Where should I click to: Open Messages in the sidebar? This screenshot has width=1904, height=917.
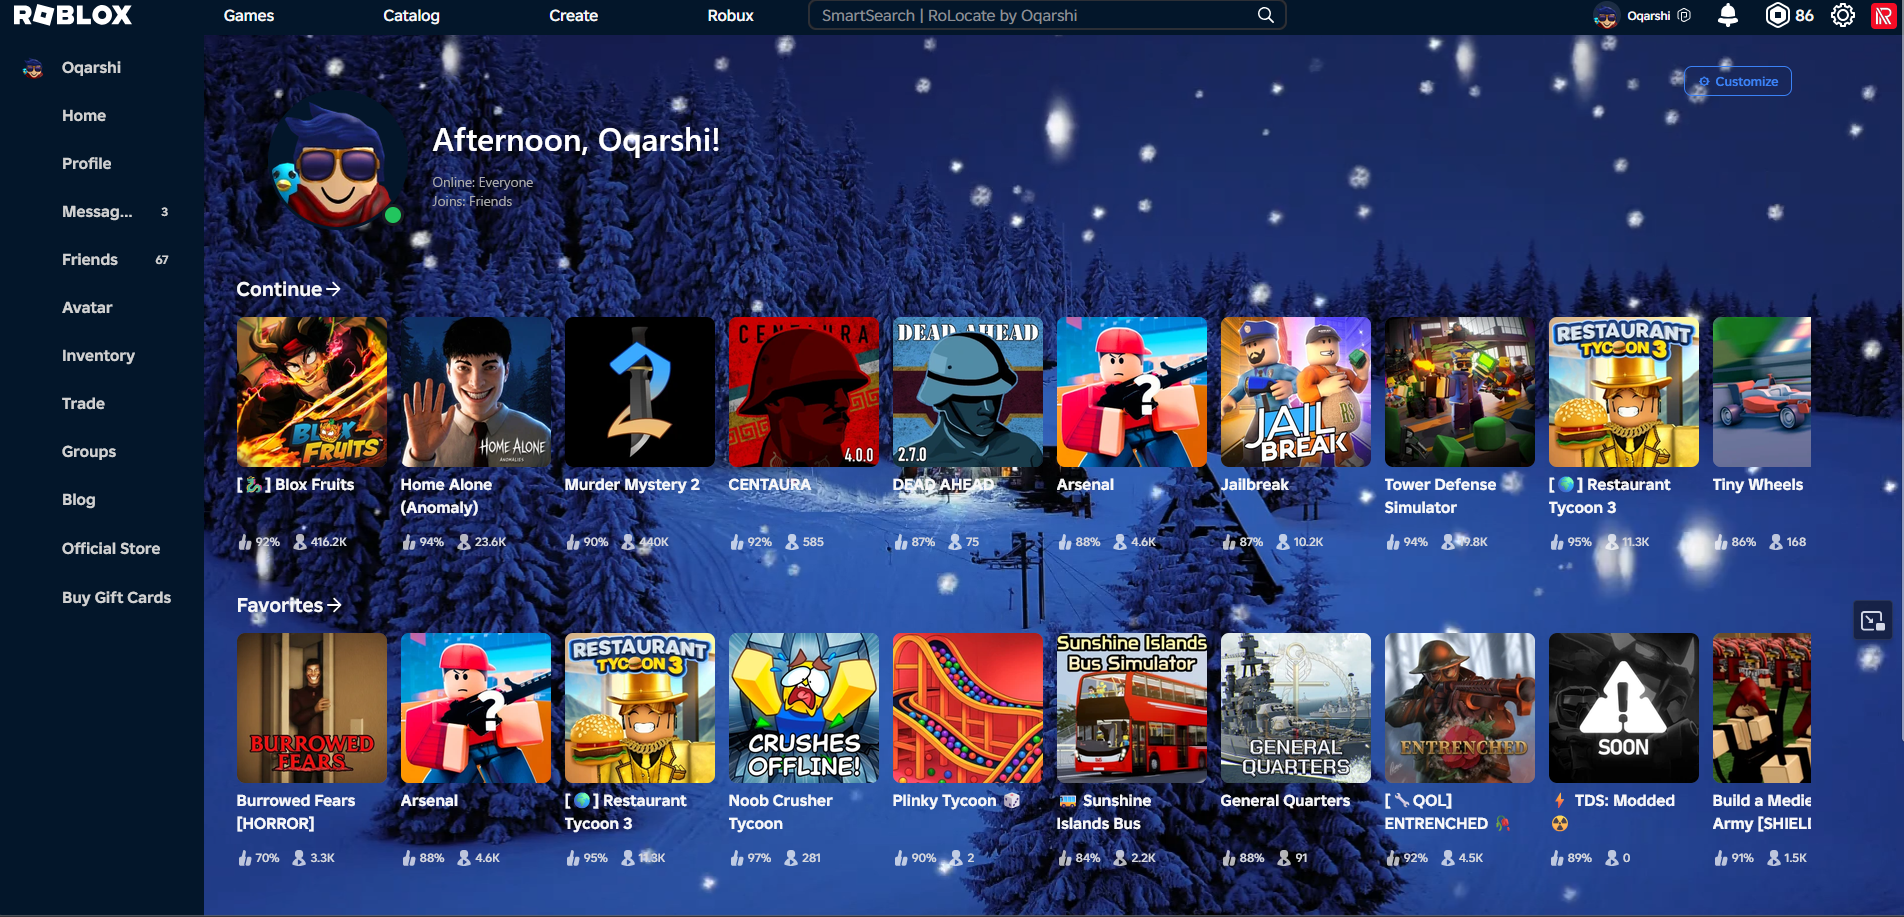coord(97,211)
